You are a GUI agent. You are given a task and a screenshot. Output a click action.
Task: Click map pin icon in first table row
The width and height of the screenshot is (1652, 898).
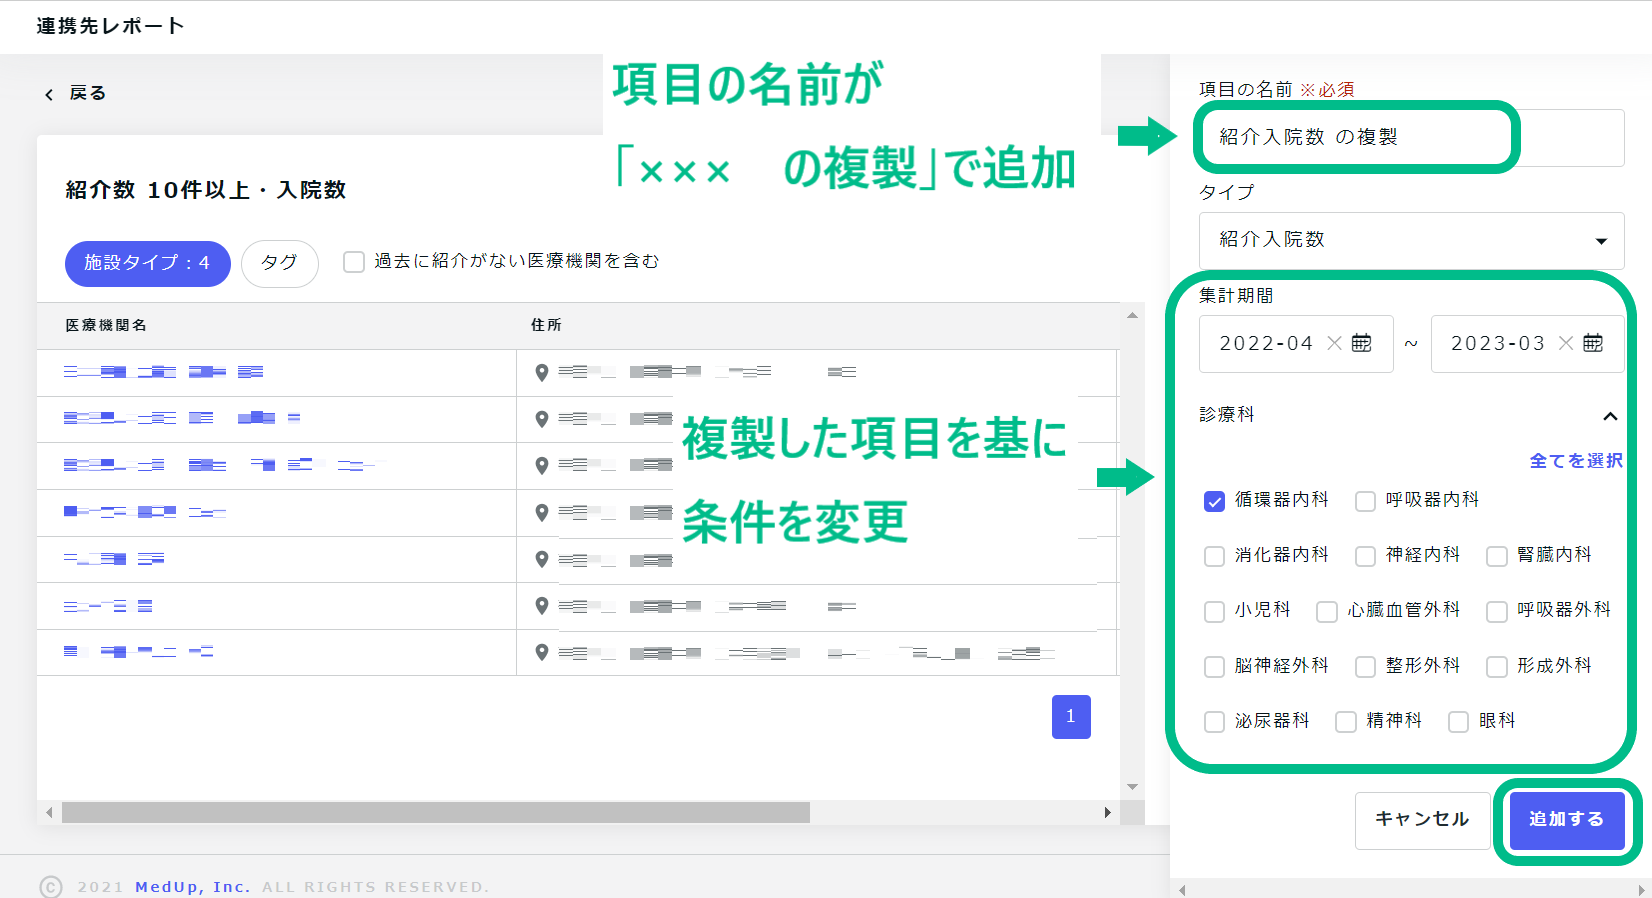tap(542, 372)
